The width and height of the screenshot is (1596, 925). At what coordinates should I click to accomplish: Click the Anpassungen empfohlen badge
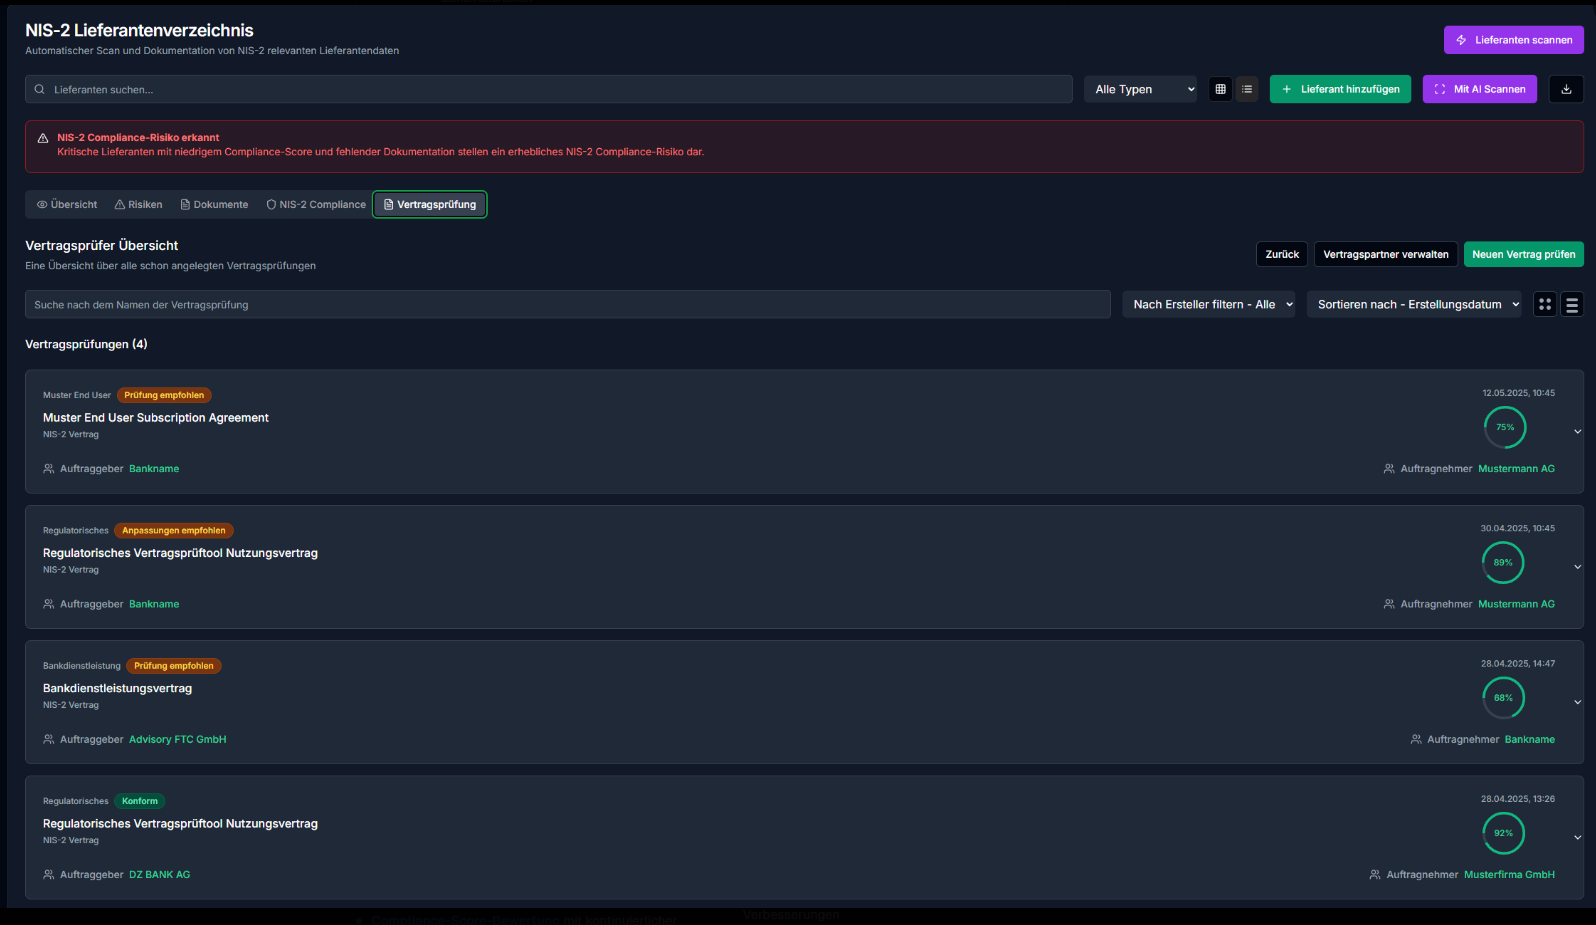pyautogui.click(x=174, y=530)
